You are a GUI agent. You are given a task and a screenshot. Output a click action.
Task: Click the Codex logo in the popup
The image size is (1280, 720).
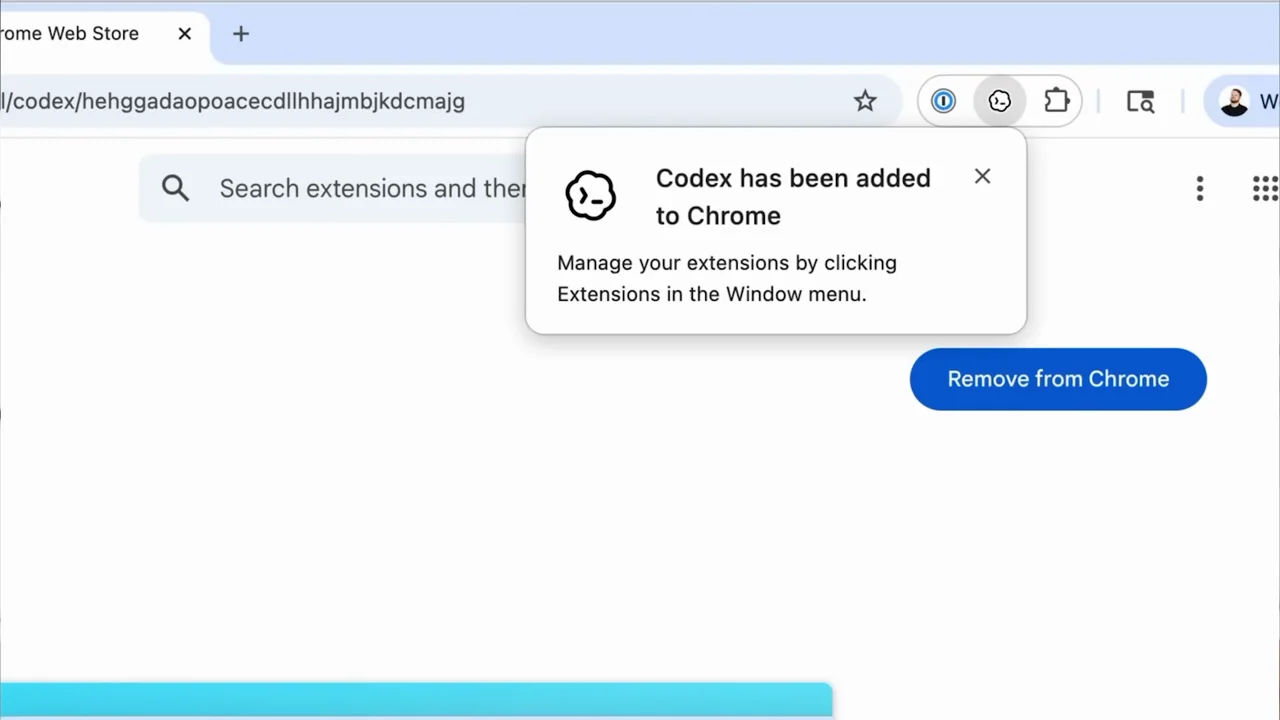591,195
